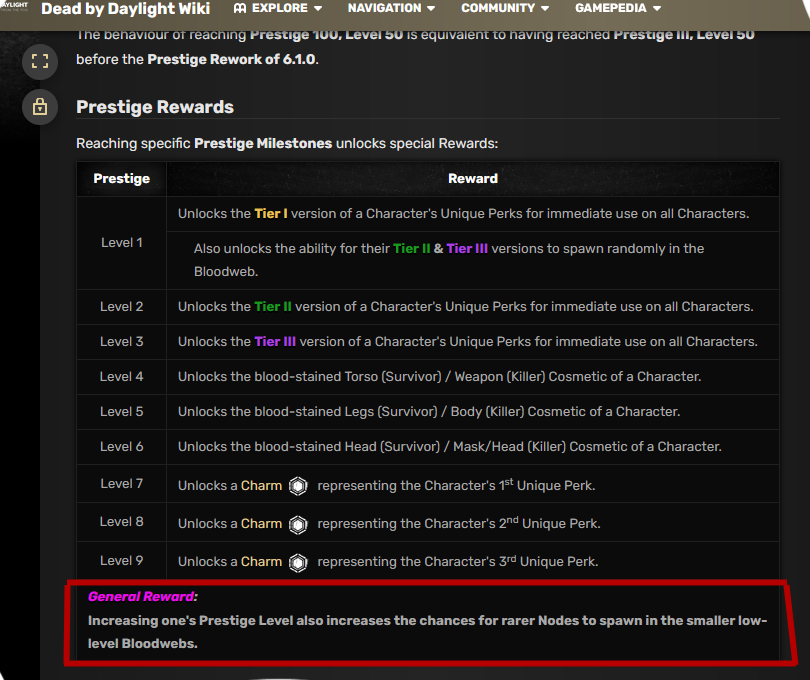Click the blood-stained Legs reward text
The image size is (810, 680).
pyautogui.click(x=429, y=412)
